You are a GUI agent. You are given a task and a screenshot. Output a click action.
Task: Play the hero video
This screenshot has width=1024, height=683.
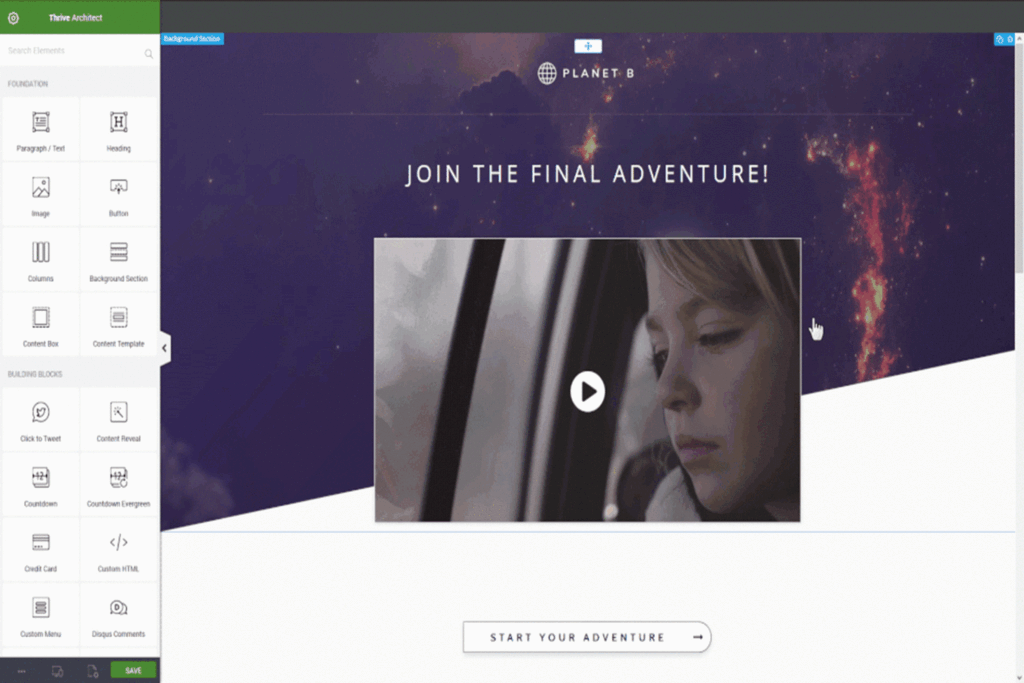pos(587,391)
